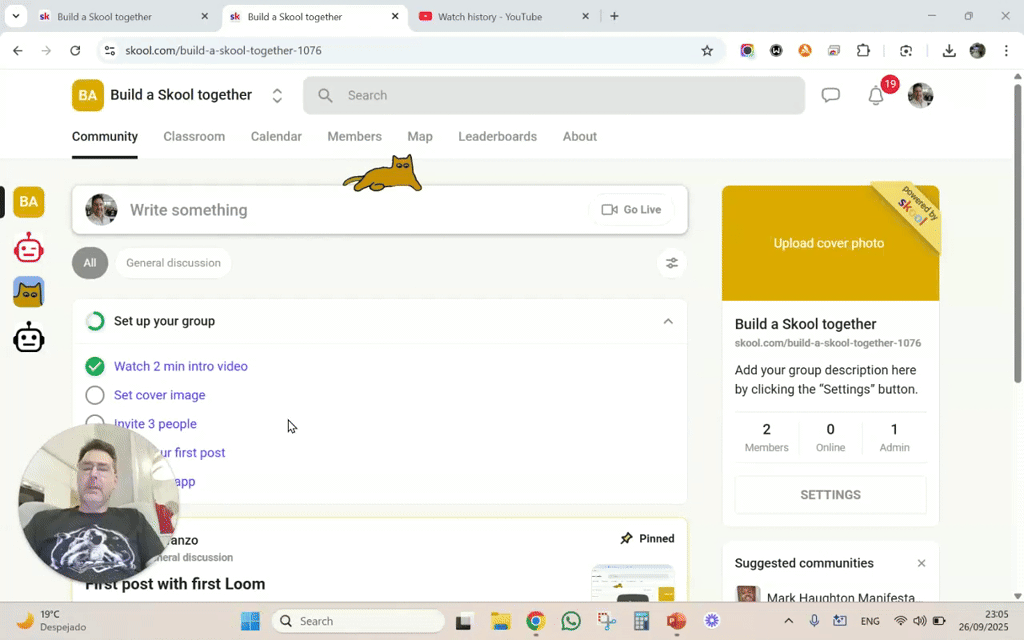Open the Chrome downloads icon
The image size is (1024, 640).
pos(949,50)
